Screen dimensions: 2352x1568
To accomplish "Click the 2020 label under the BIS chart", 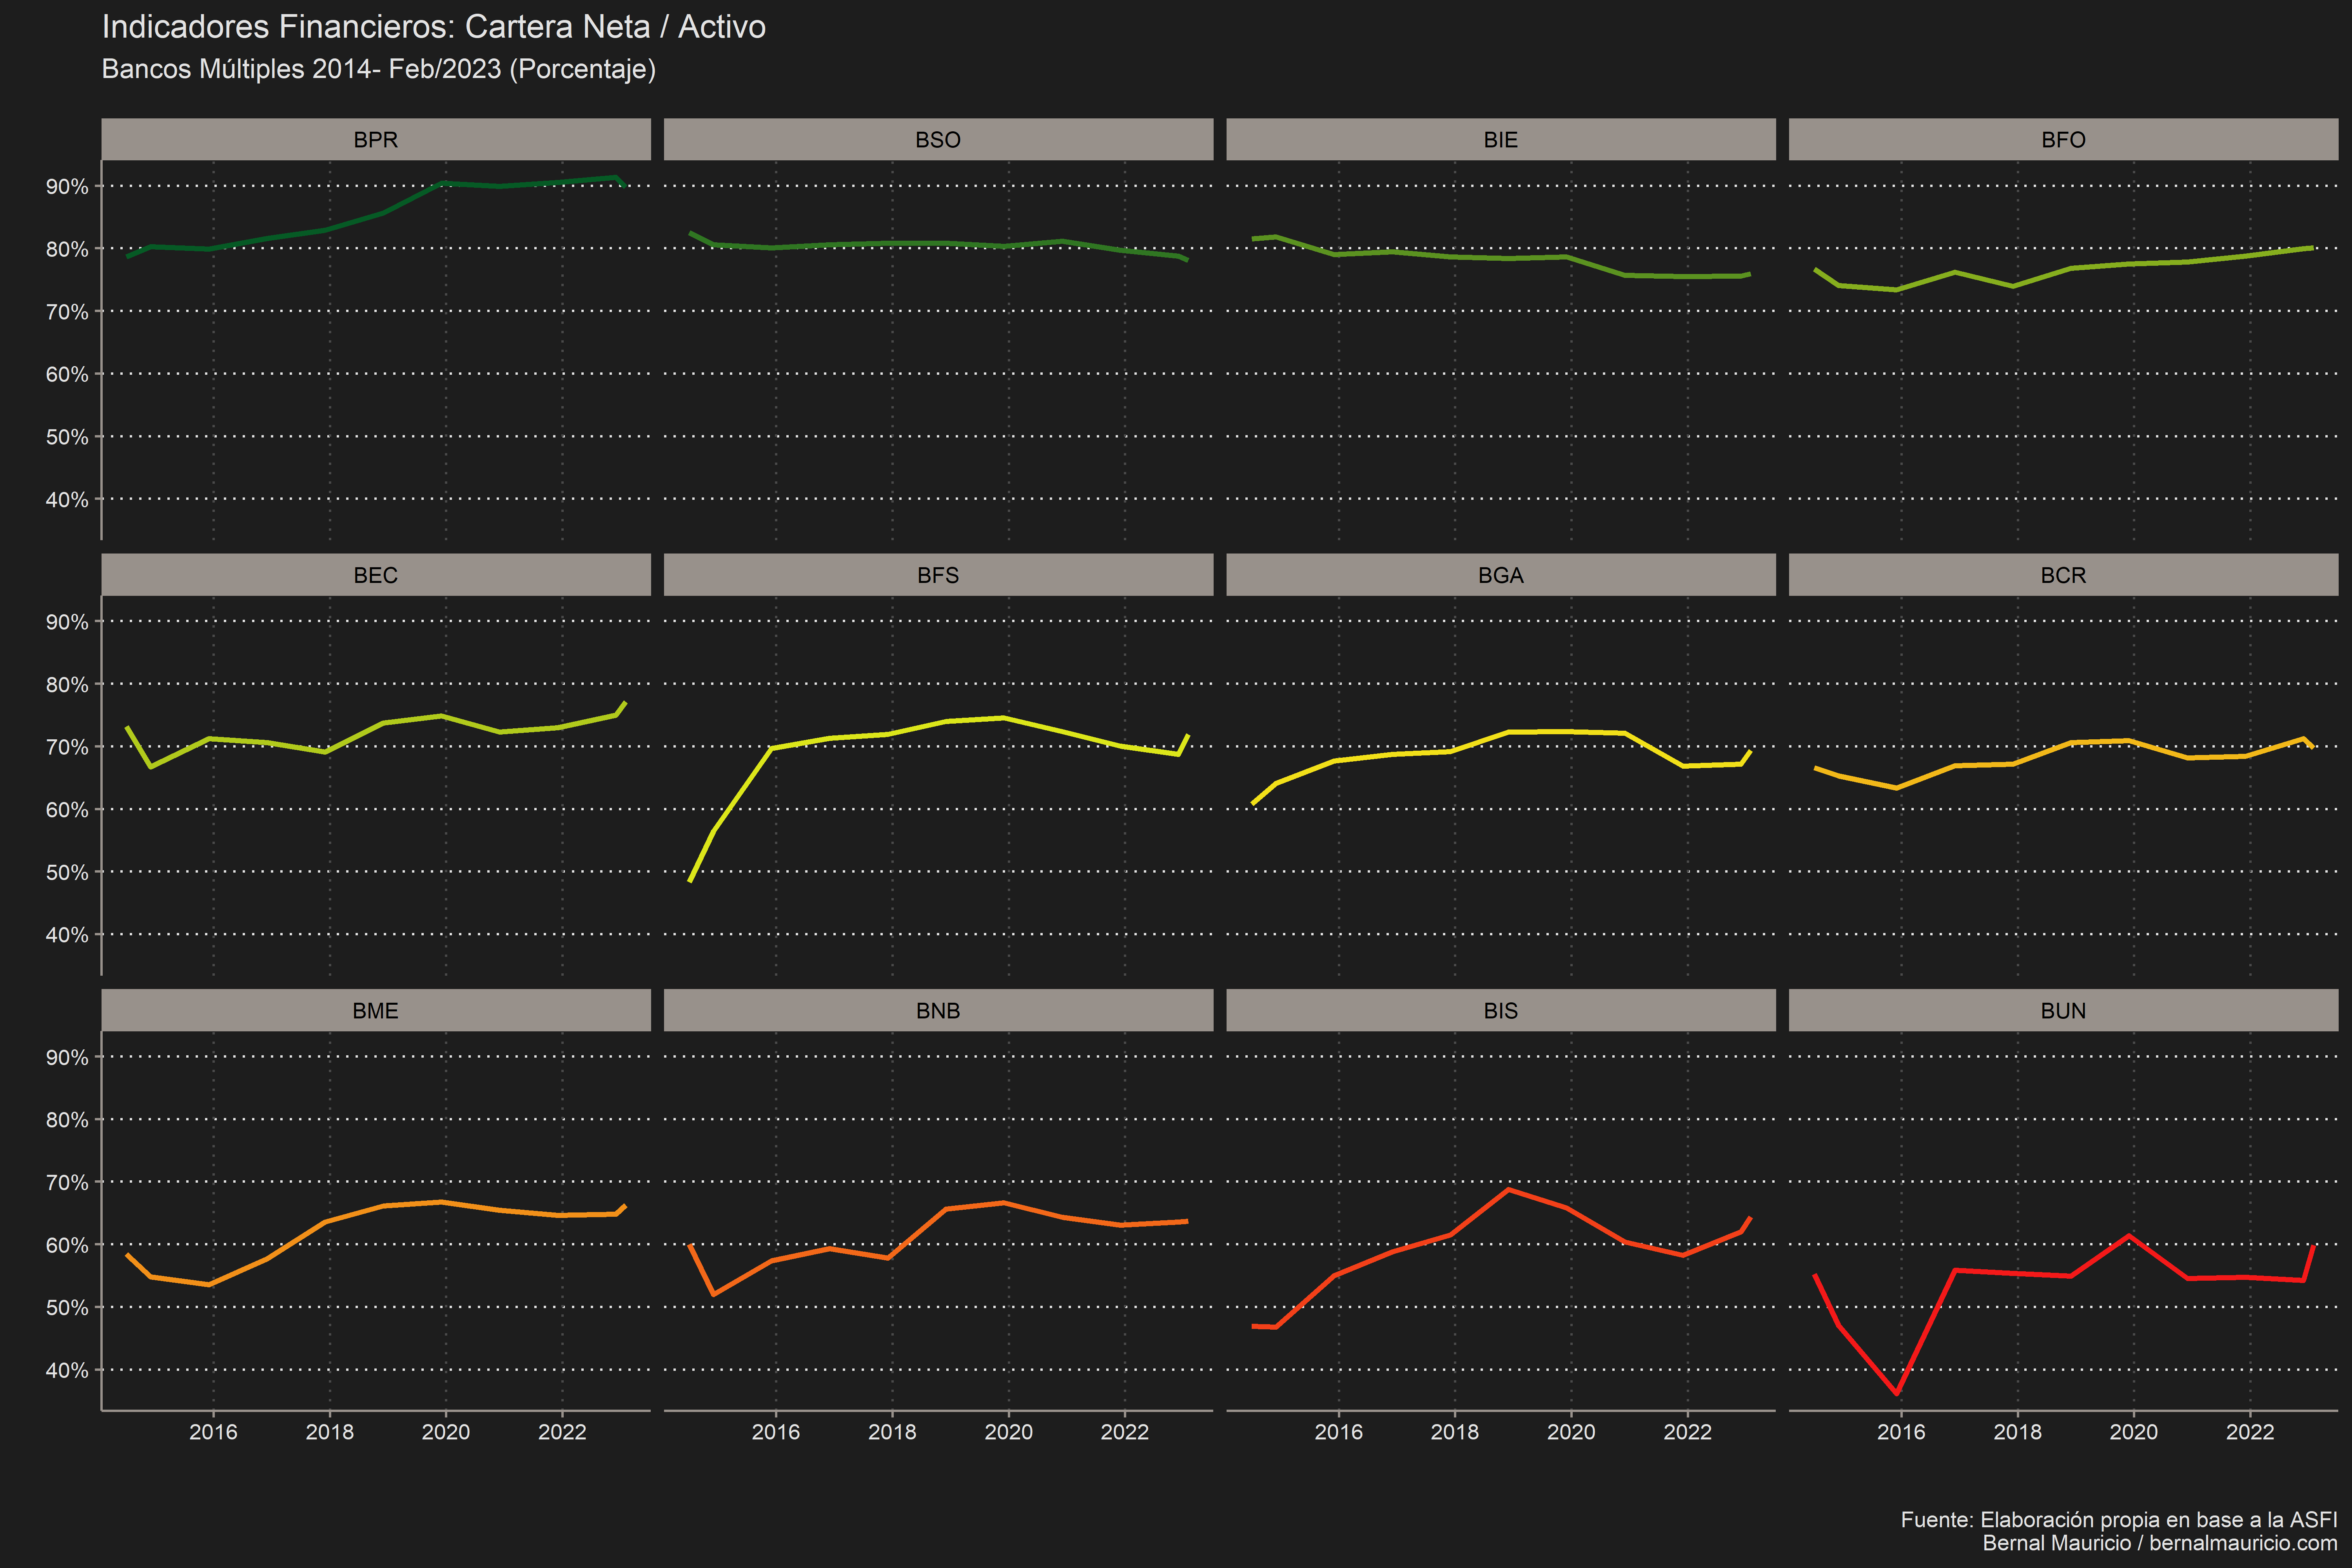I will coord(1571,1432).
